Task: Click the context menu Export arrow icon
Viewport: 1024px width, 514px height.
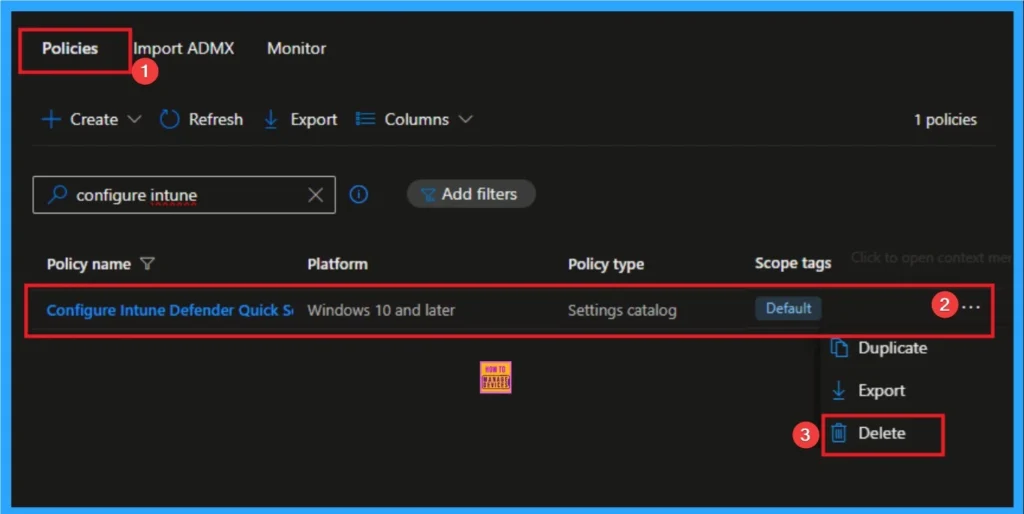Action: pos(839,391)
